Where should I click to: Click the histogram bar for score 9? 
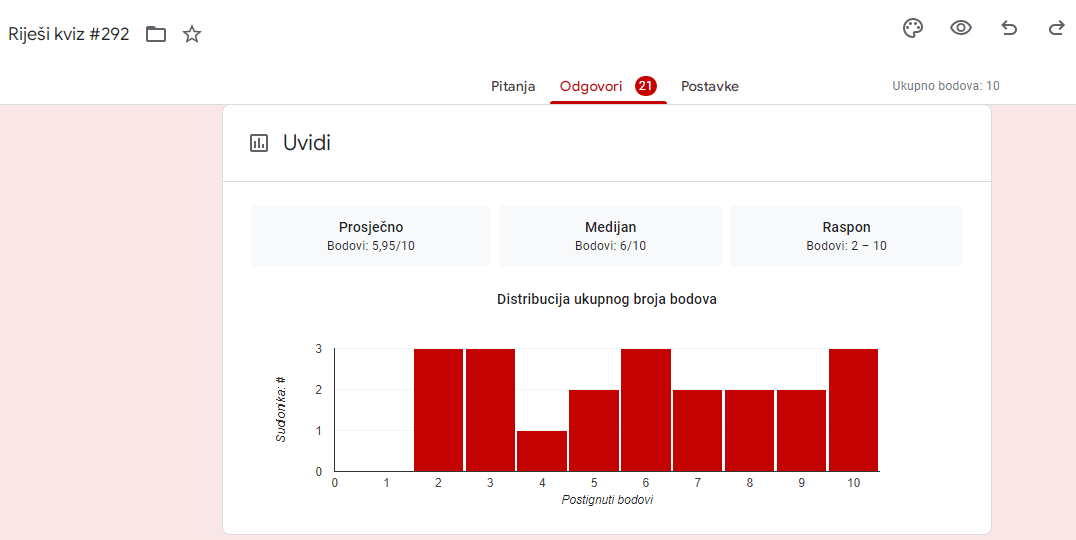pos(802,430)
